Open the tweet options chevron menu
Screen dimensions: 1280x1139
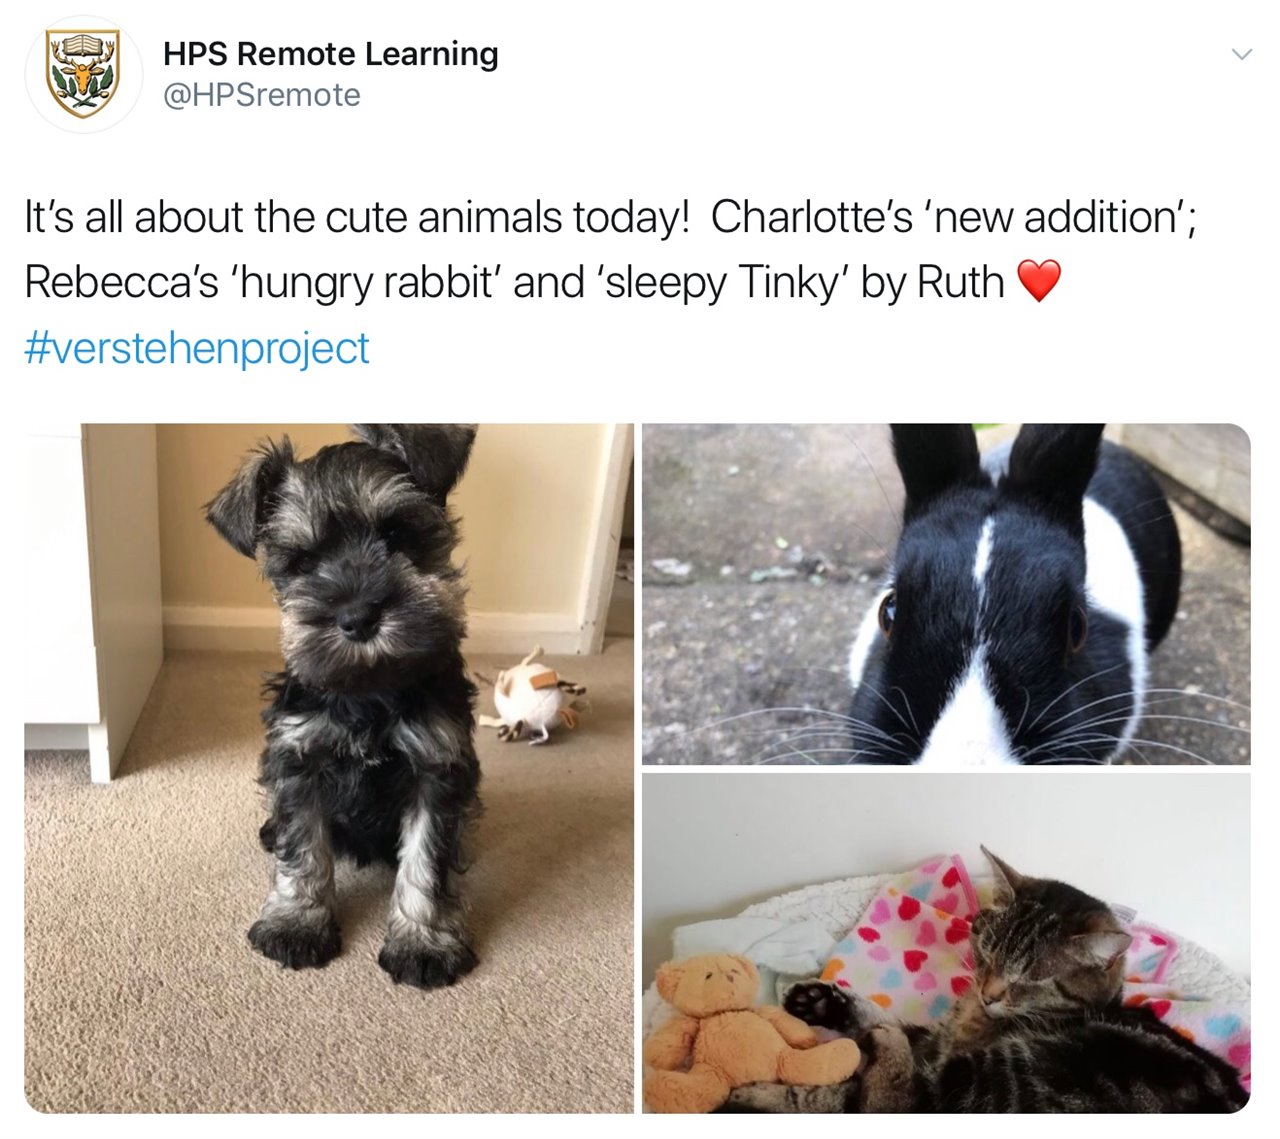click(x=1241, y=54)
